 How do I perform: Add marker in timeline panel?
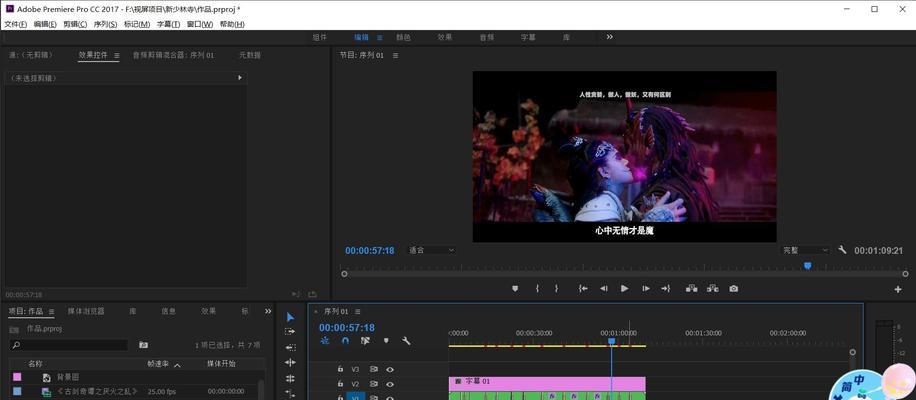pos(386,340)
